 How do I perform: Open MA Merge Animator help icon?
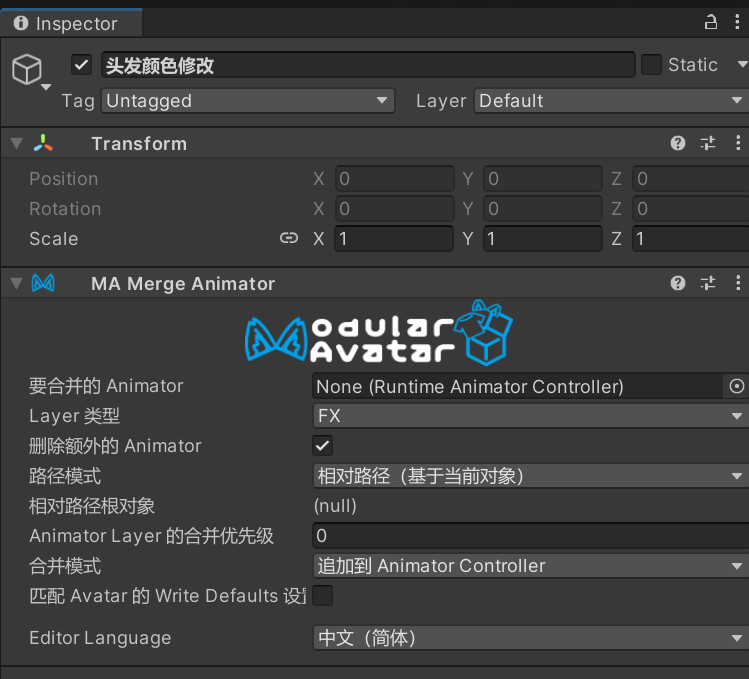pos(678,283)
